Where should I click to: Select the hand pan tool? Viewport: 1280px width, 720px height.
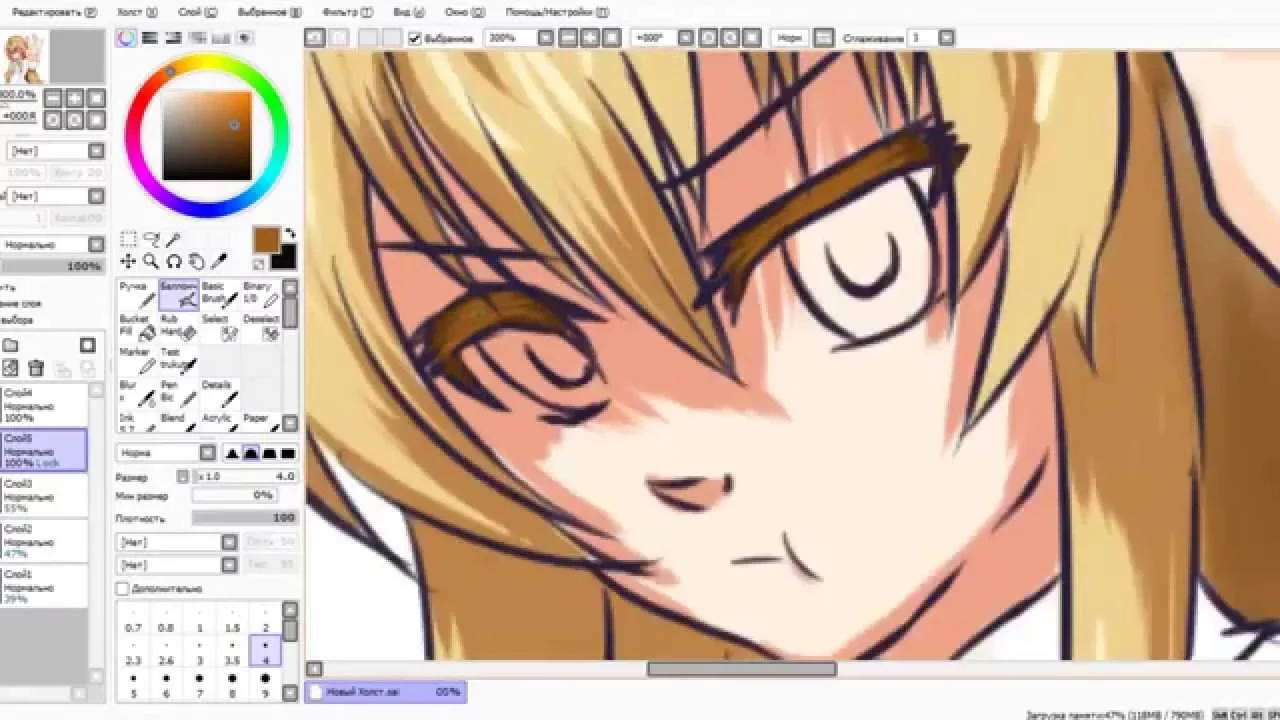tap(196, 261)
